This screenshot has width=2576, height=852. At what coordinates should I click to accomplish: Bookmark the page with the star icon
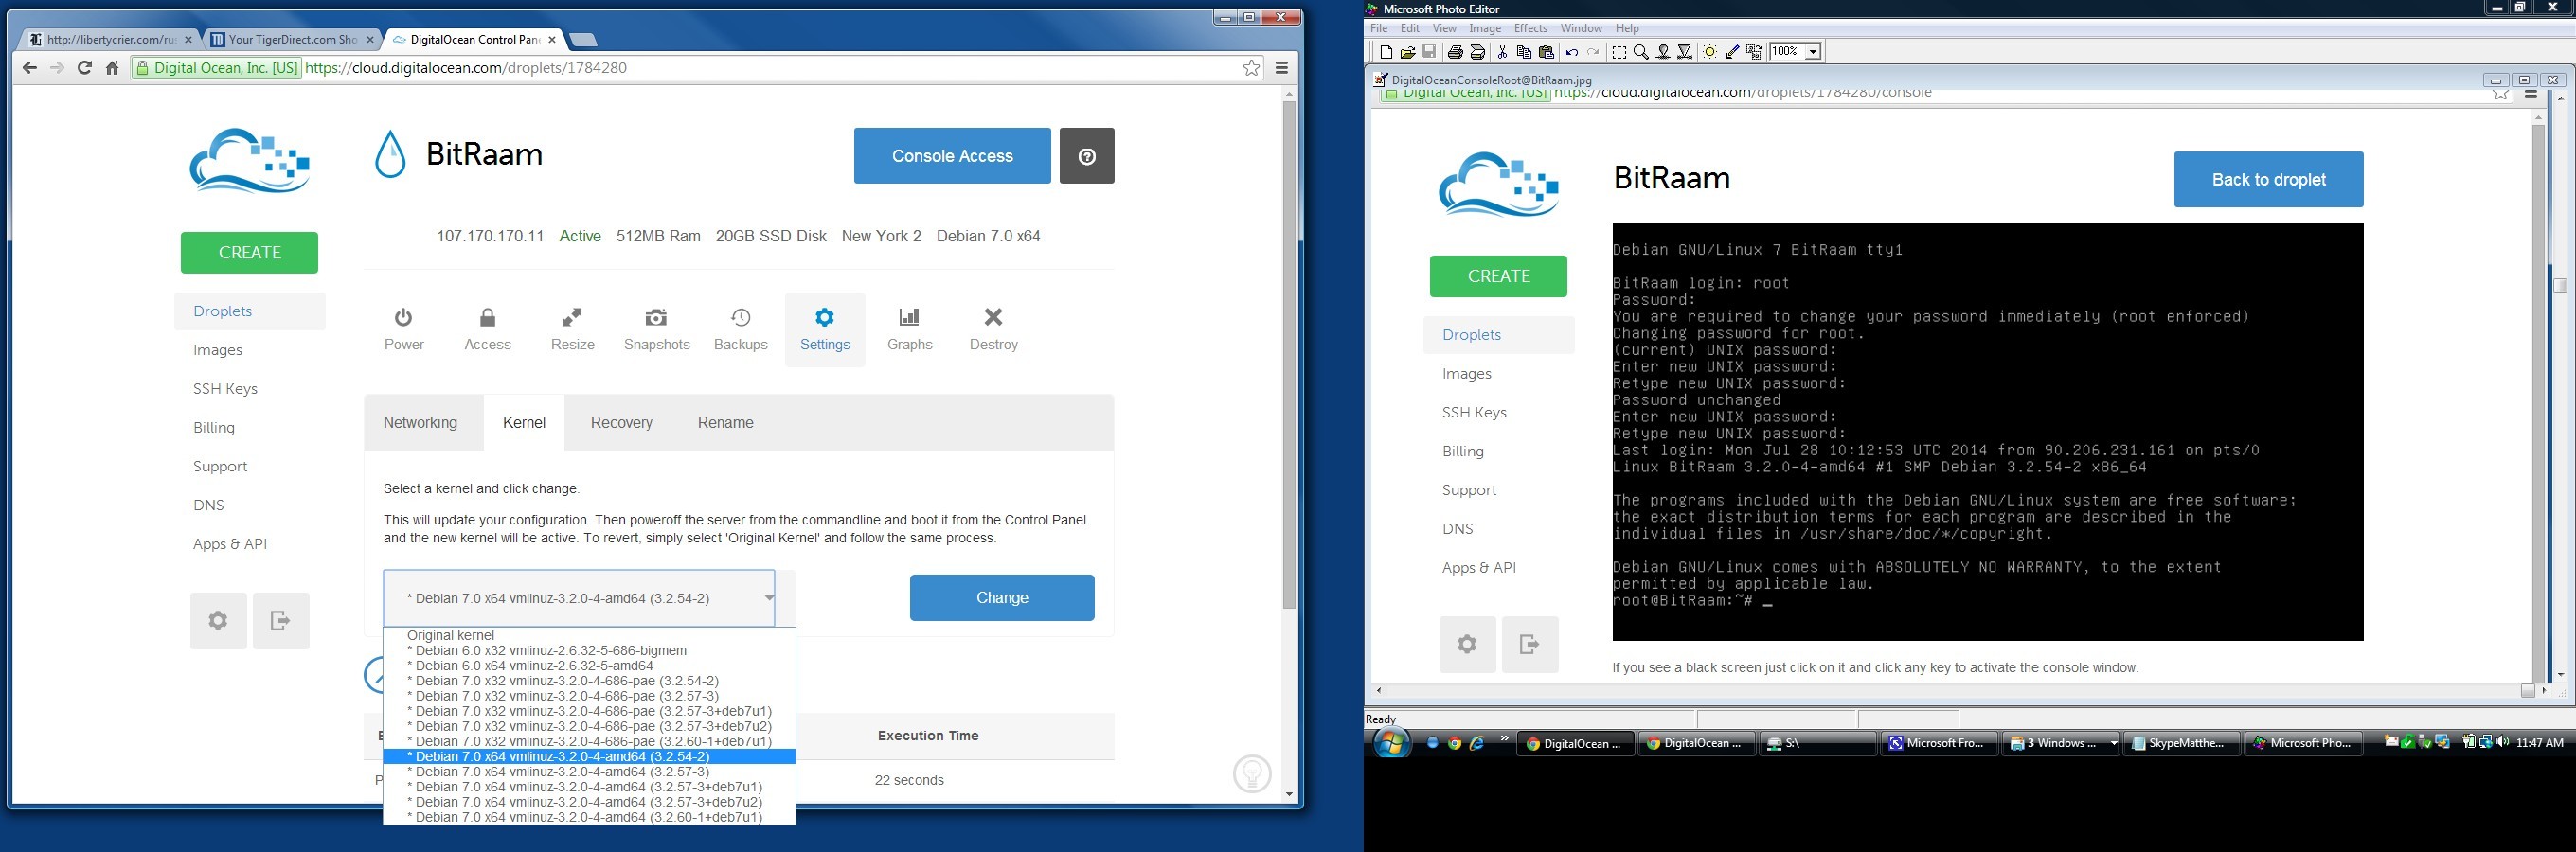point(1251,68)
